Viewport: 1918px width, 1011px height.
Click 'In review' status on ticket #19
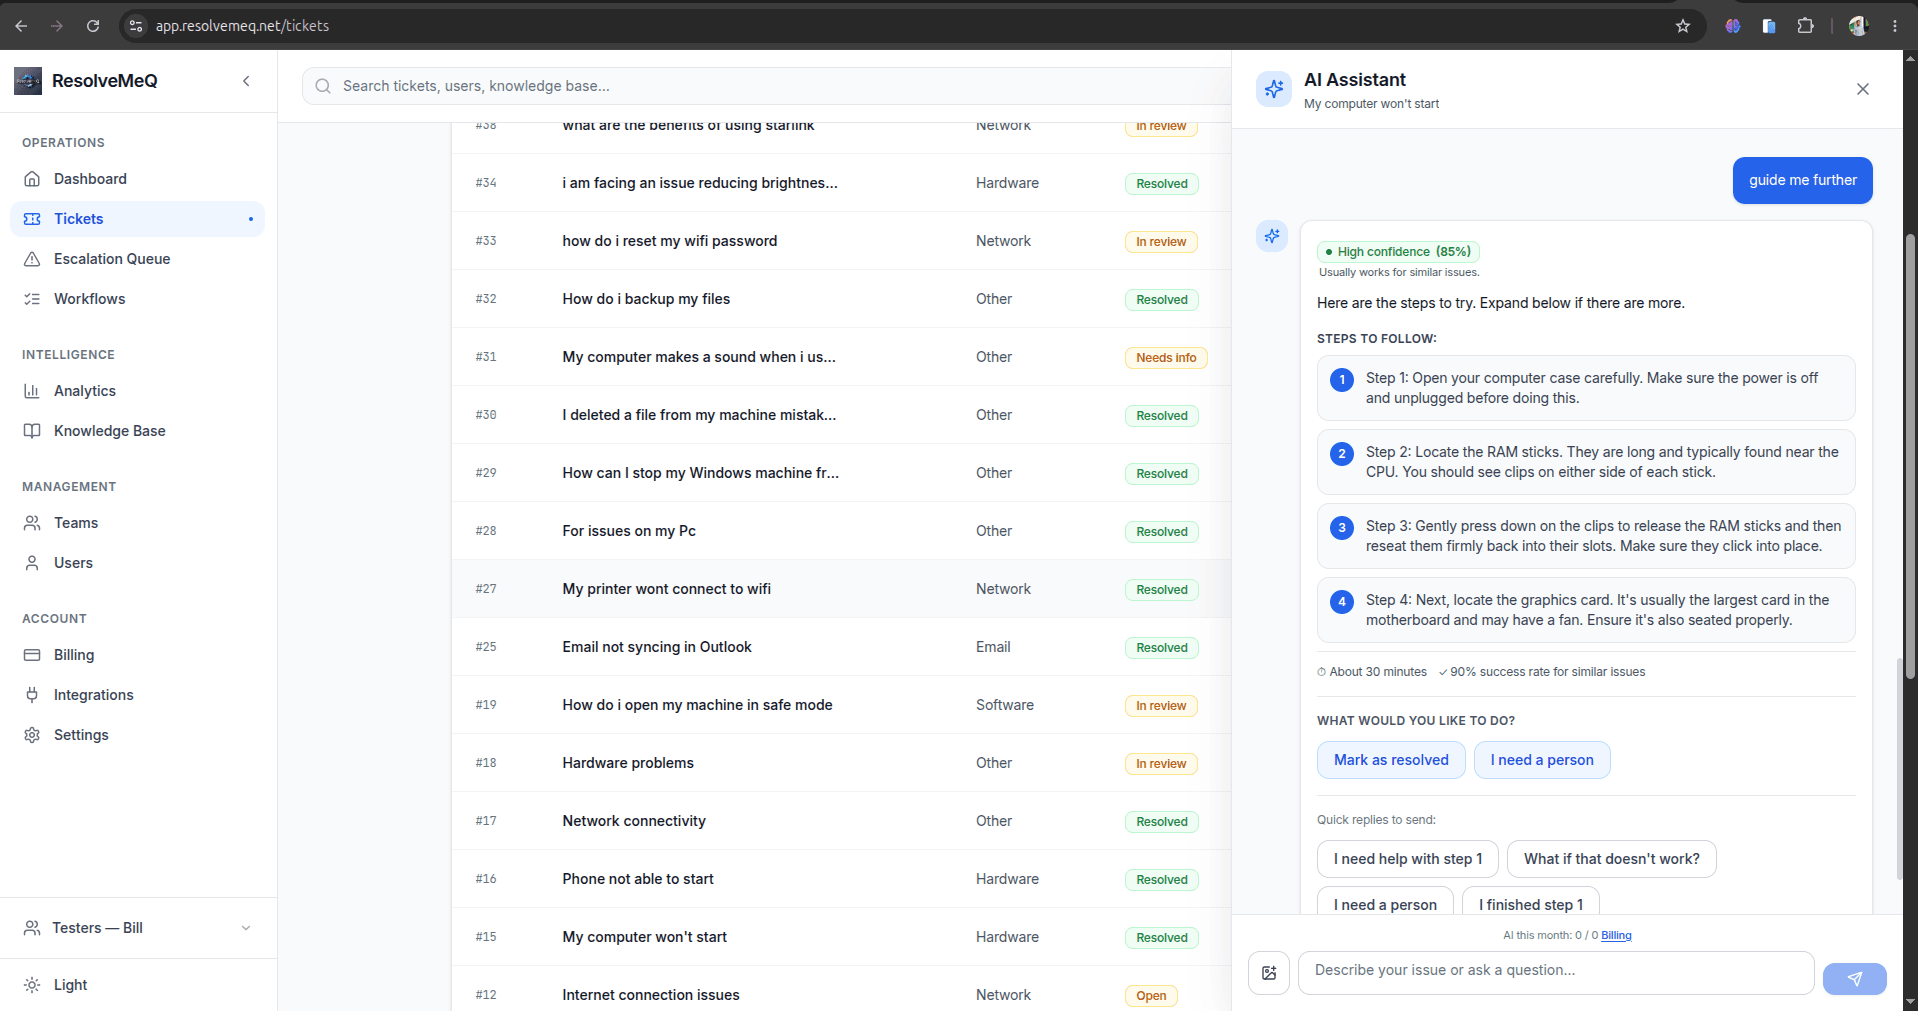(1161, 706)
